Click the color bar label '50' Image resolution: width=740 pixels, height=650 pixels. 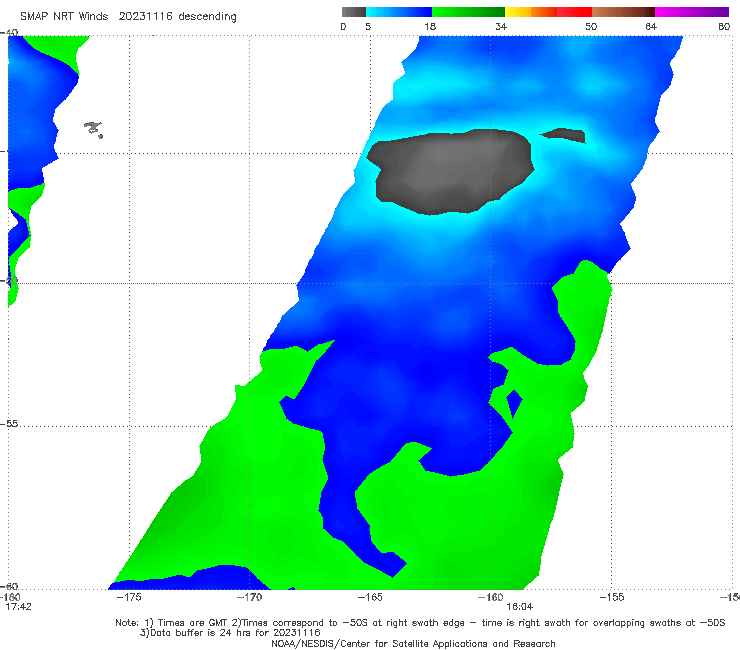pos(591,27)
